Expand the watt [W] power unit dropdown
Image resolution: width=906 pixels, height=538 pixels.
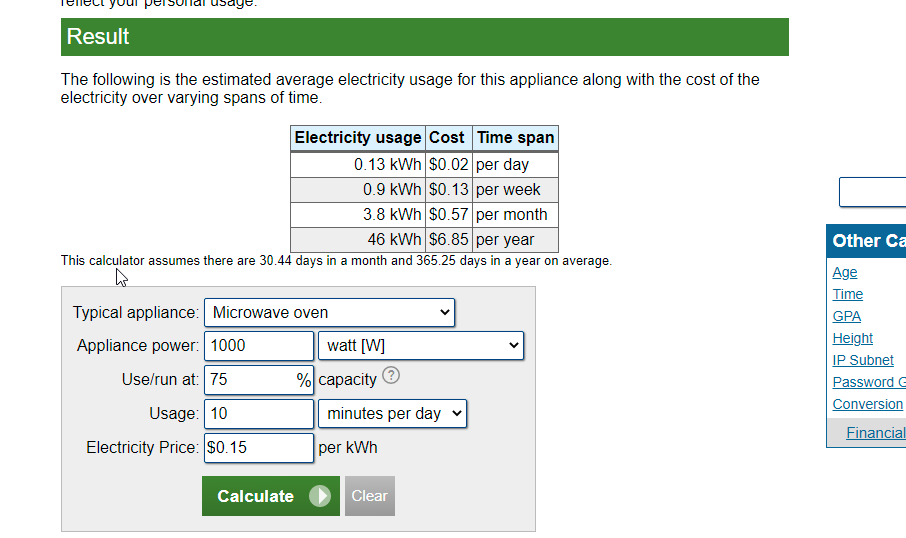click(421, 346)
